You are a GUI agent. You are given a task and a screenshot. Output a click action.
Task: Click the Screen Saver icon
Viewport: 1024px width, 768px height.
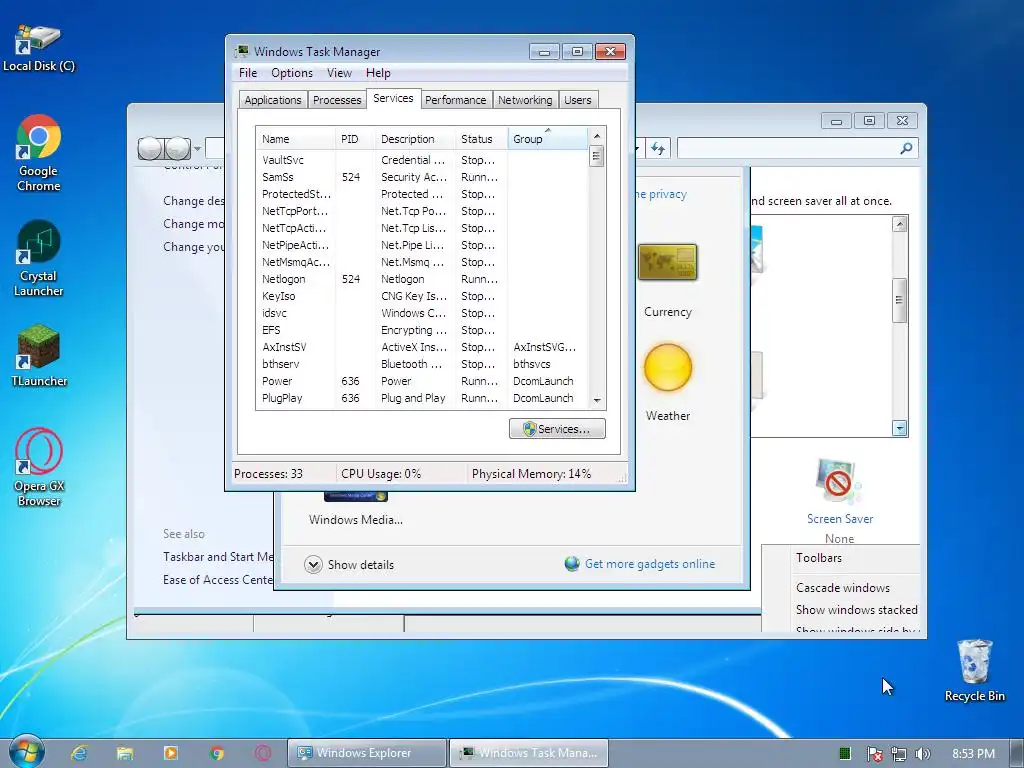[x=839, y=482]
